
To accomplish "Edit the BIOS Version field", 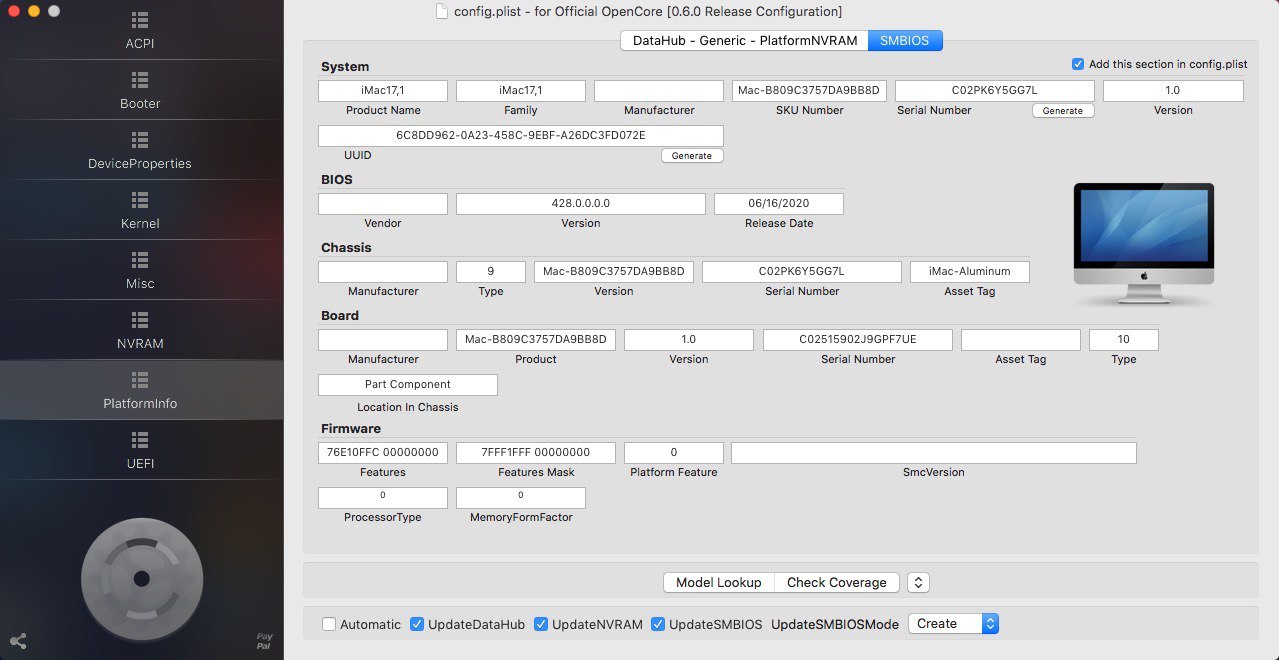I will point(581,204).
